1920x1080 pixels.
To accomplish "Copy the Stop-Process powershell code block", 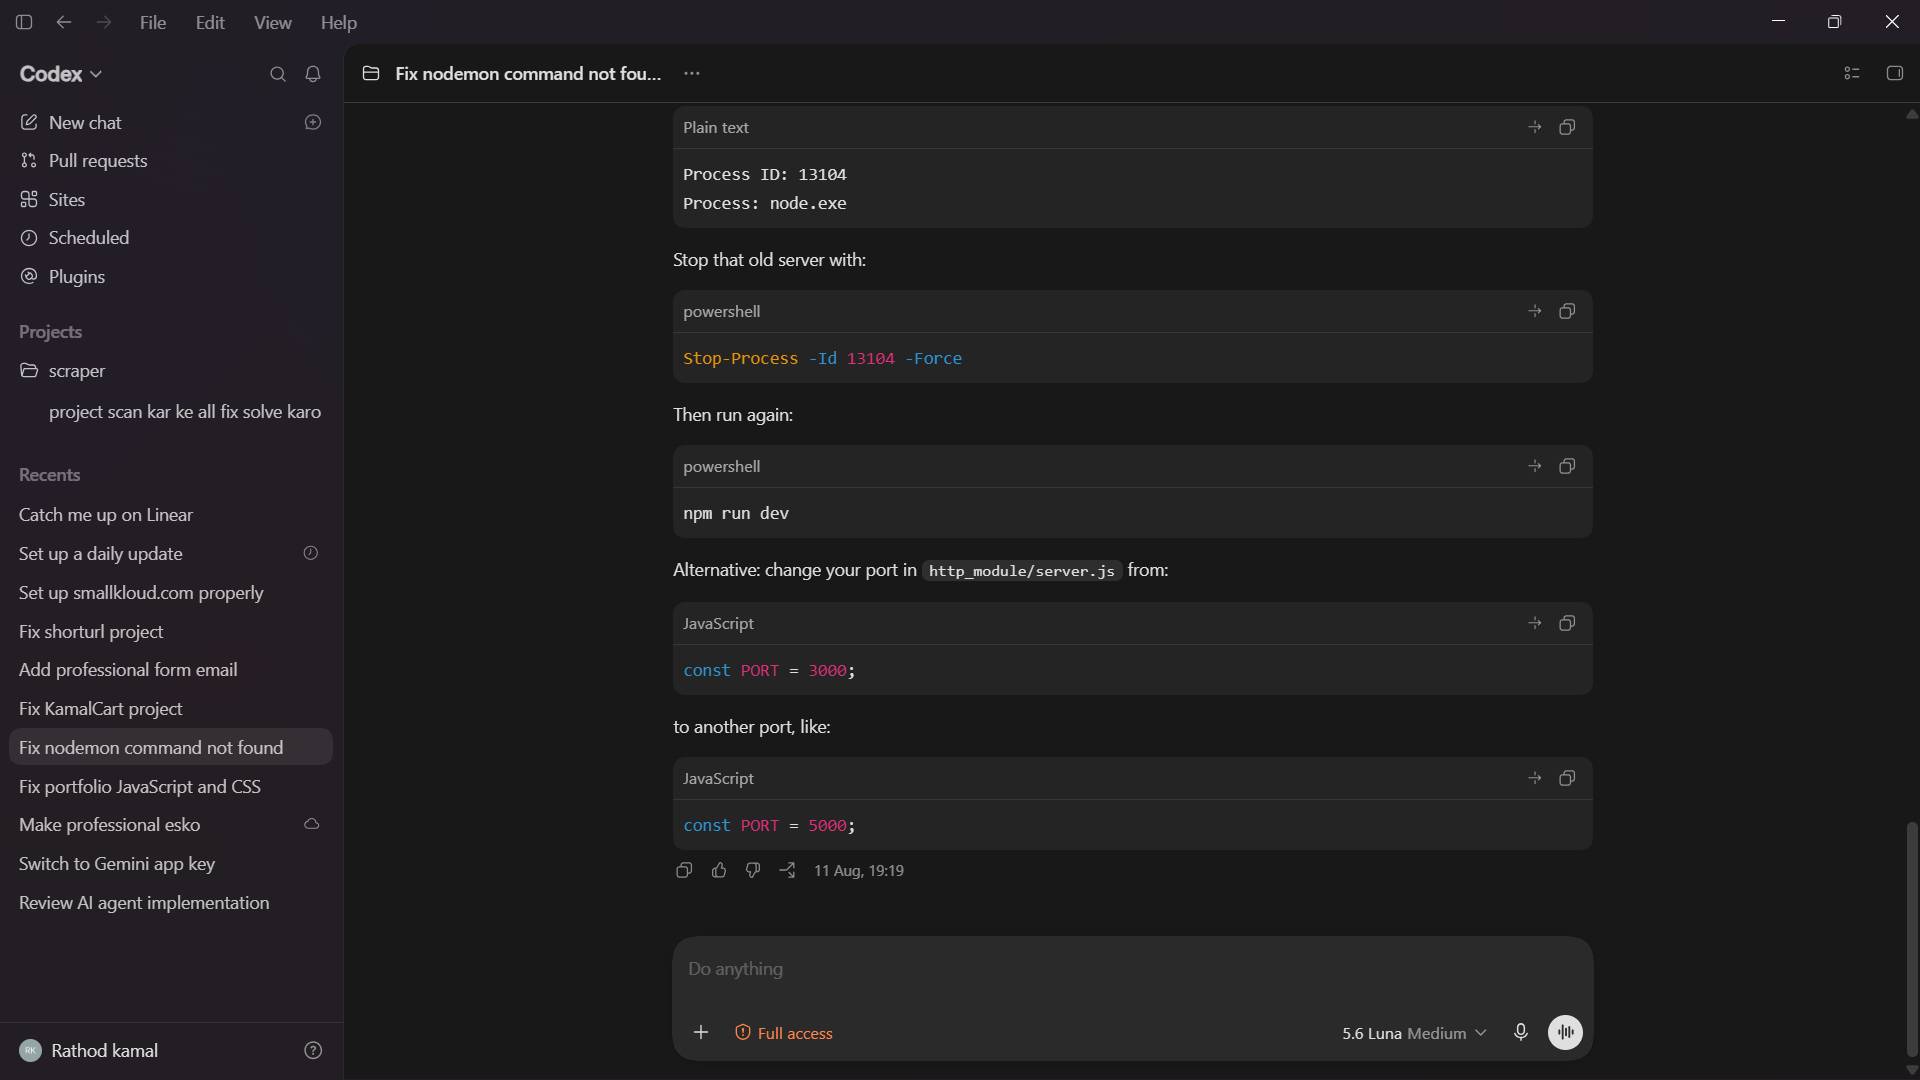I will point(1567,311).
